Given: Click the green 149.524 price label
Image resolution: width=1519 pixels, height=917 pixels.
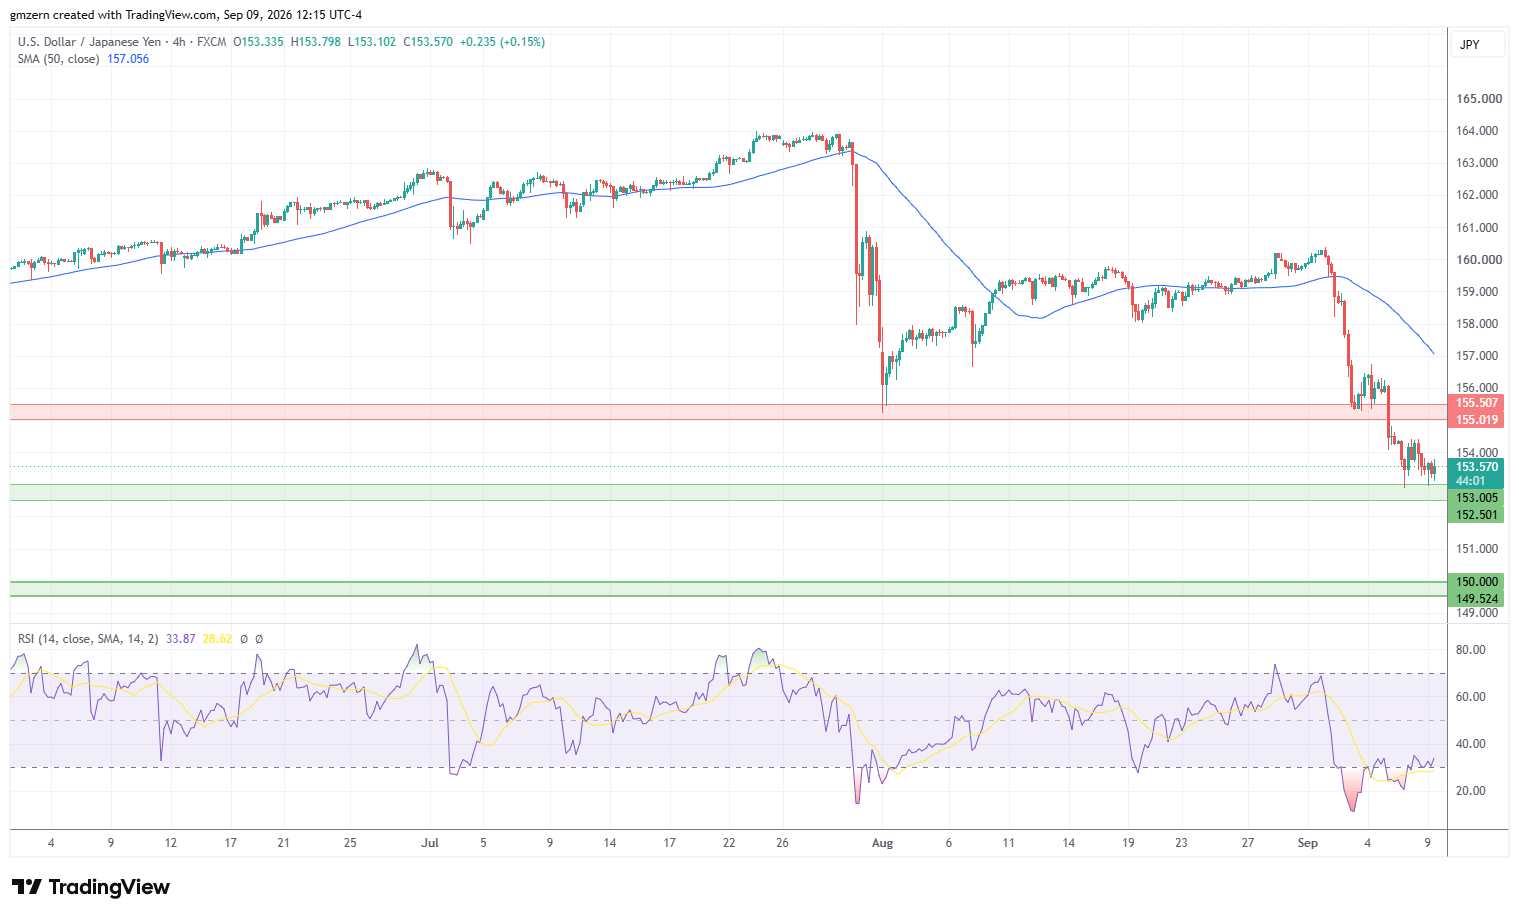Looking at the screenshot, I should click(1476, 599).
